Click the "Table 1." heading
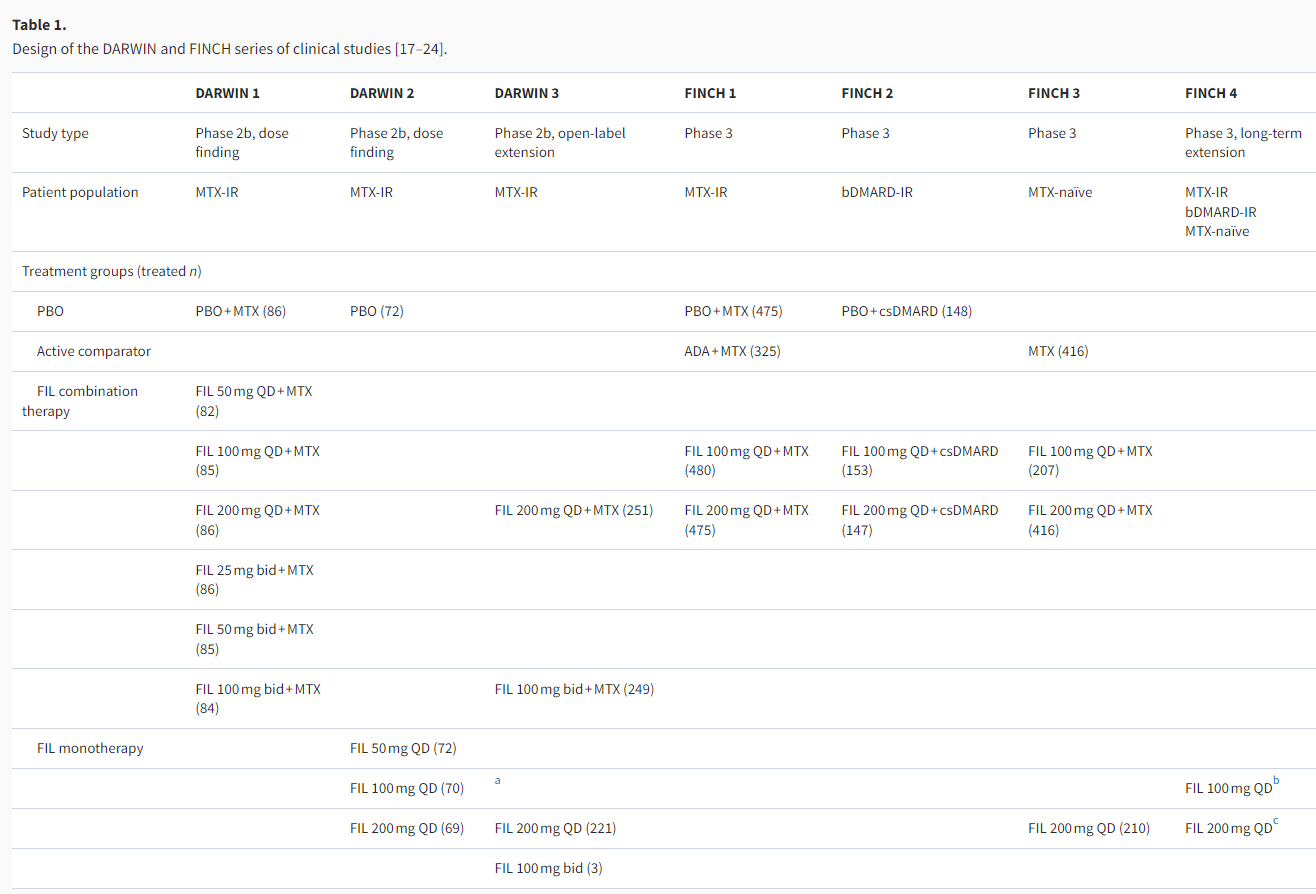The image size is (1316, 894). 39,25
